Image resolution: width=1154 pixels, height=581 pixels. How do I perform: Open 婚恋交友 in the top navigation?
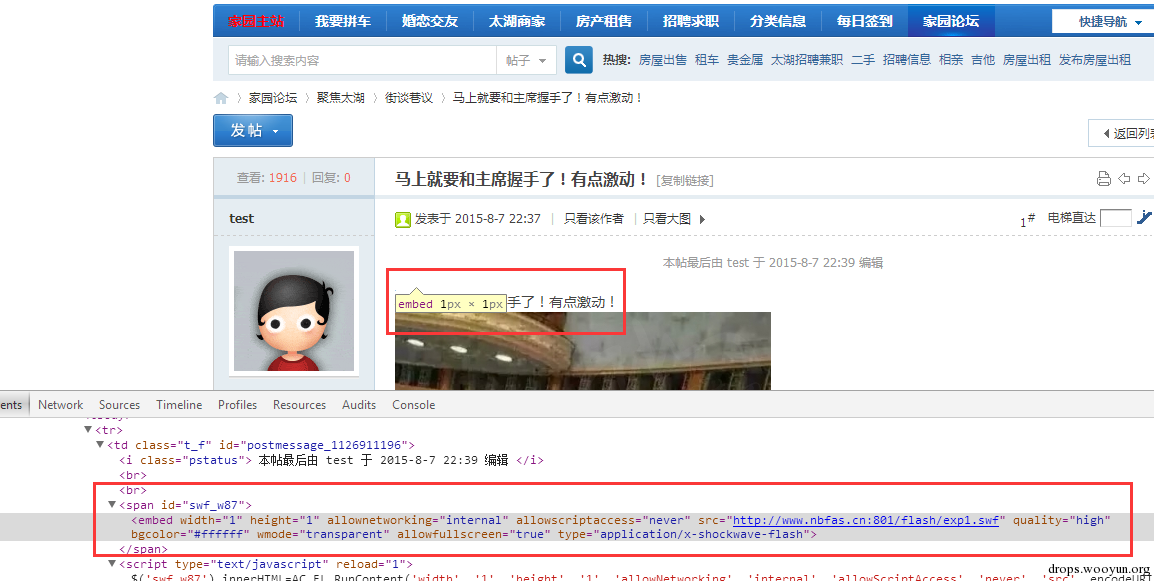[x=430, y=21]
